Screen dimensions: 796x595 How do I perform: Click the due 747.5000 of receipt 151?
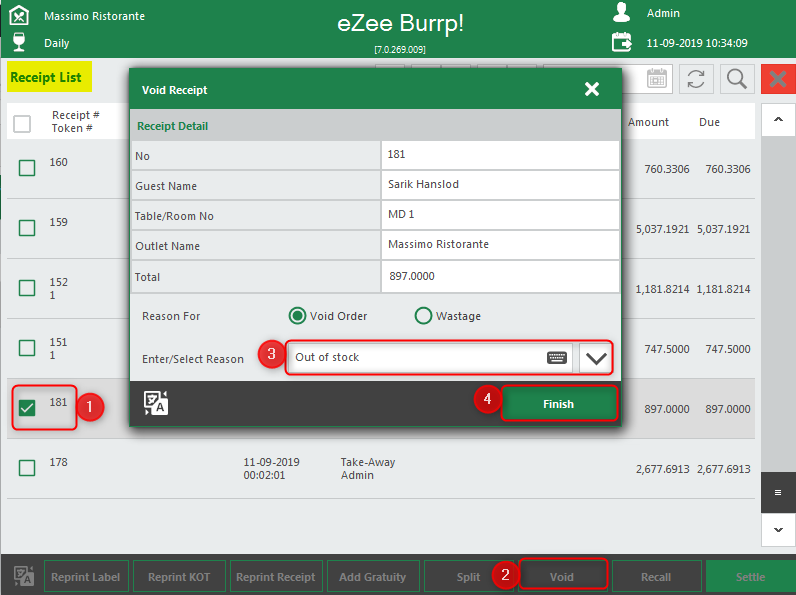click(727, 349)
